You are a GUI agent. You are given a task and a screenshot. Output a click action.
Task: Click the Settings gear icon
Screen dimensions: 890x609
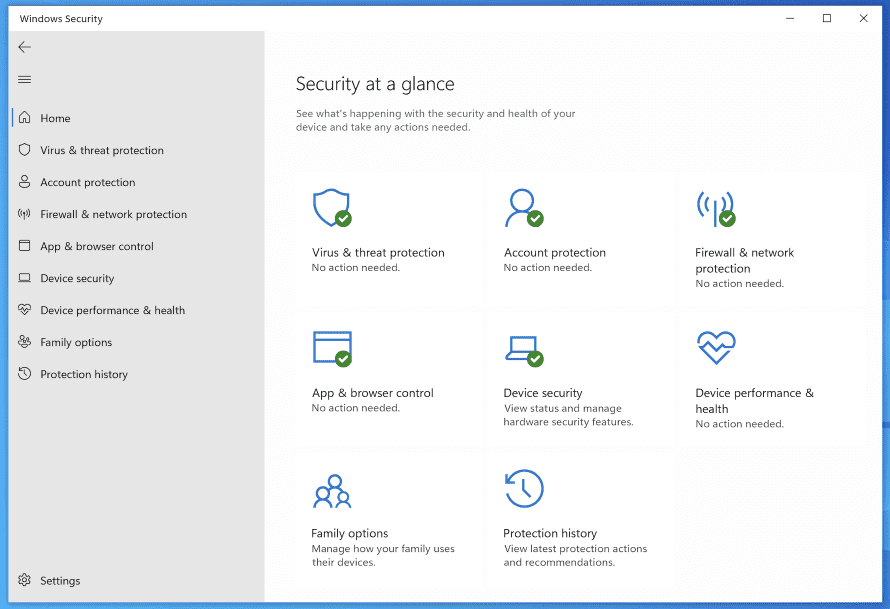[x=24, y=580]
